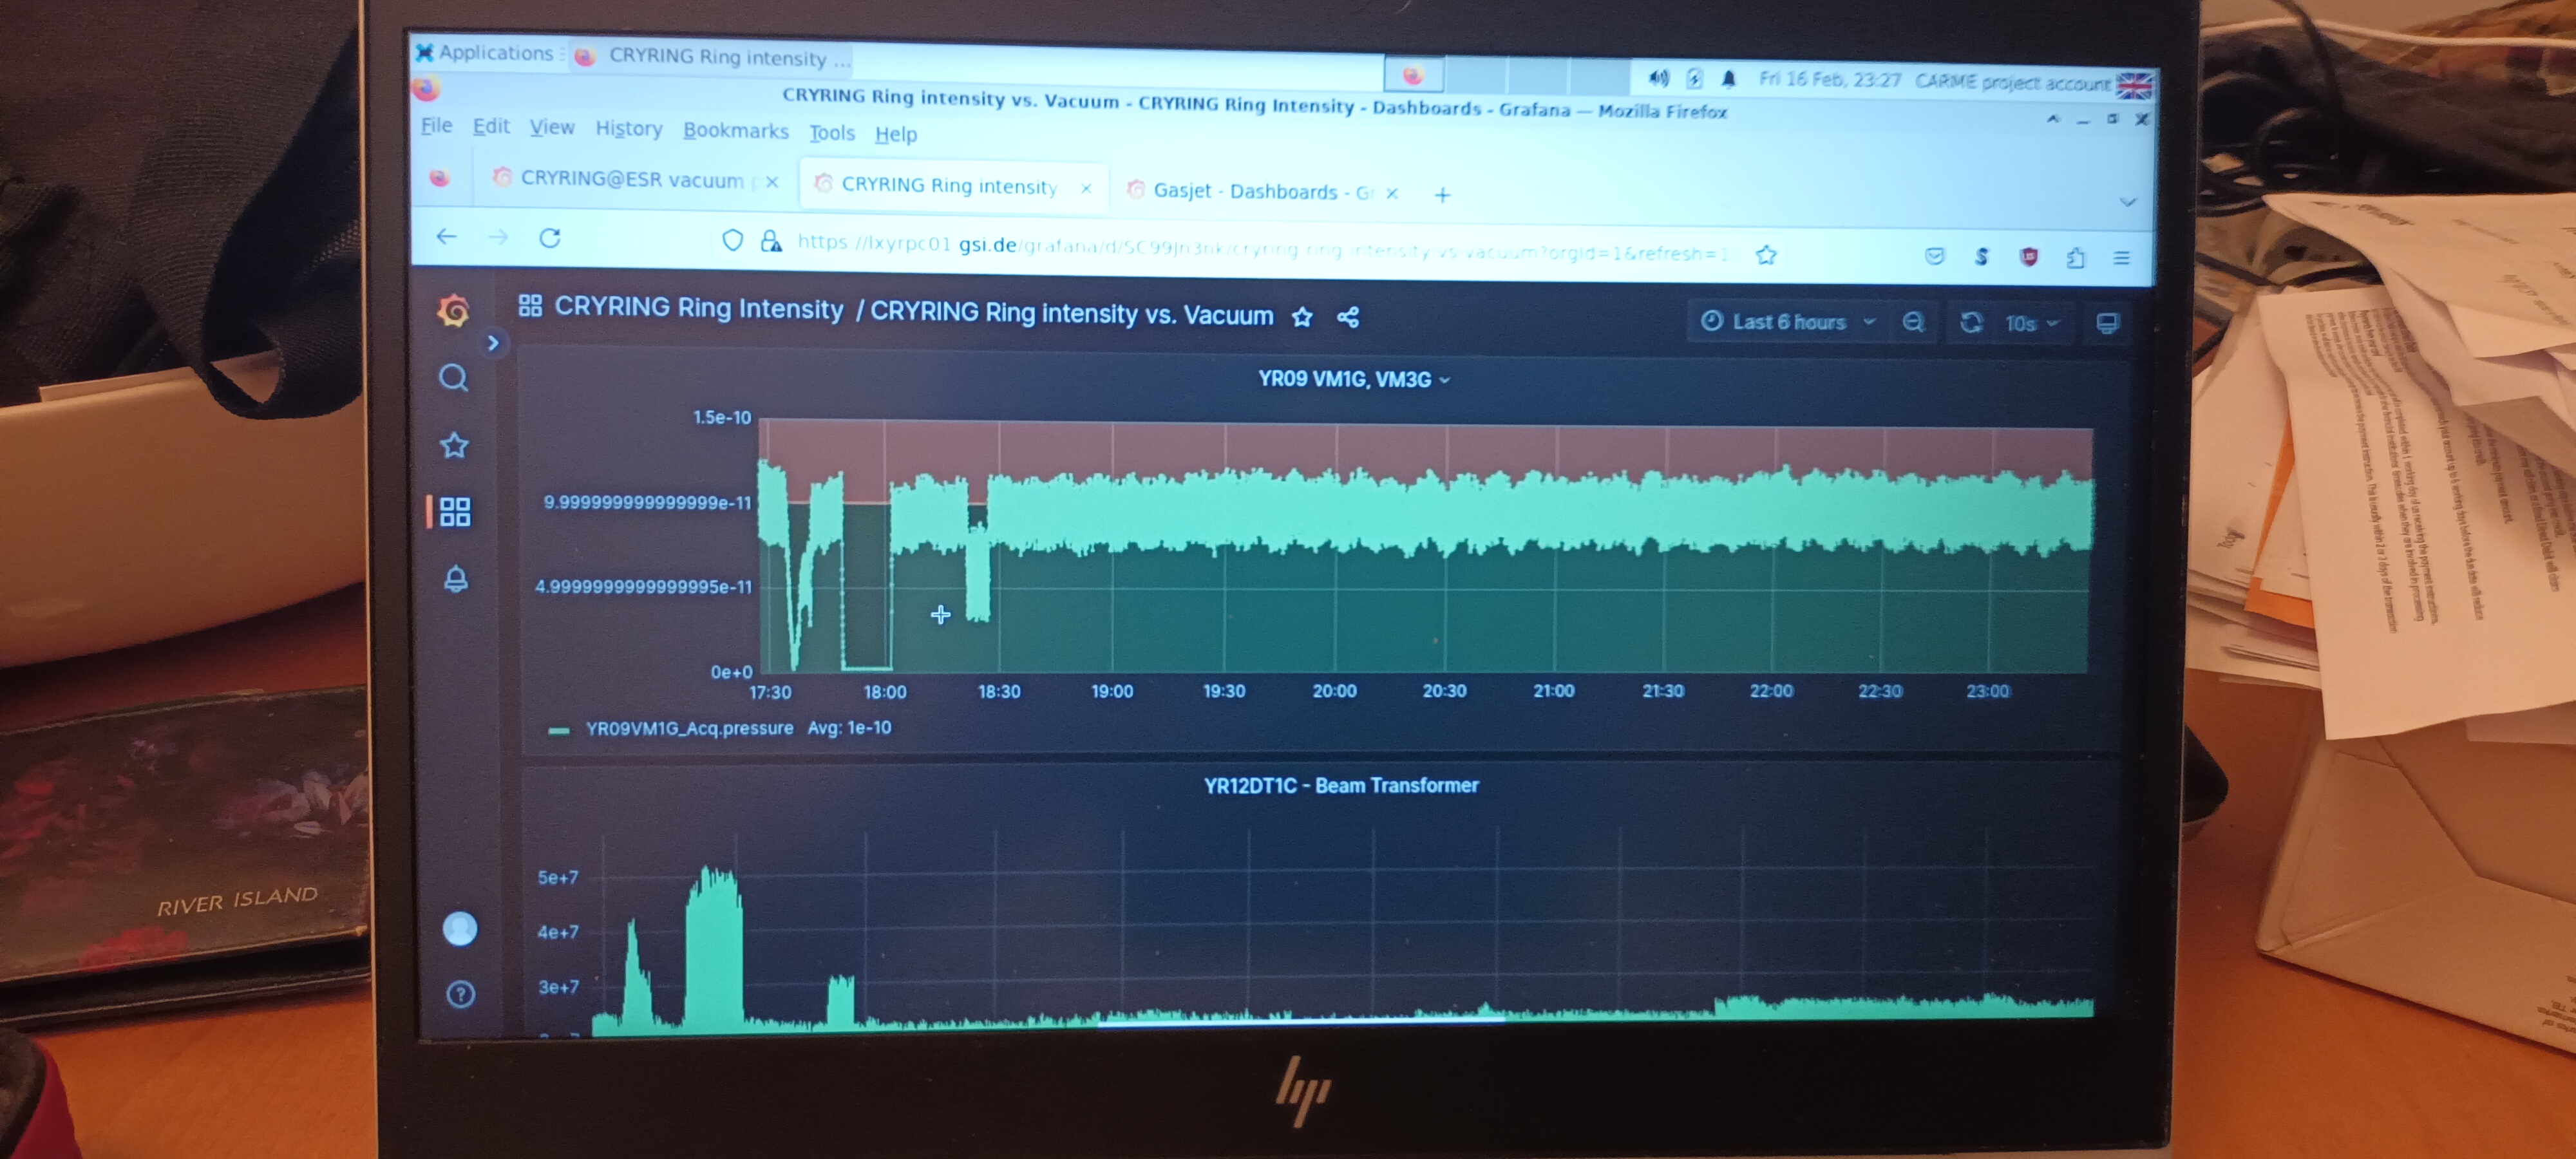2576x1159 pixels.
Task: Expand the sidebar with chevron arrow
Action: (x=493, y=343)
